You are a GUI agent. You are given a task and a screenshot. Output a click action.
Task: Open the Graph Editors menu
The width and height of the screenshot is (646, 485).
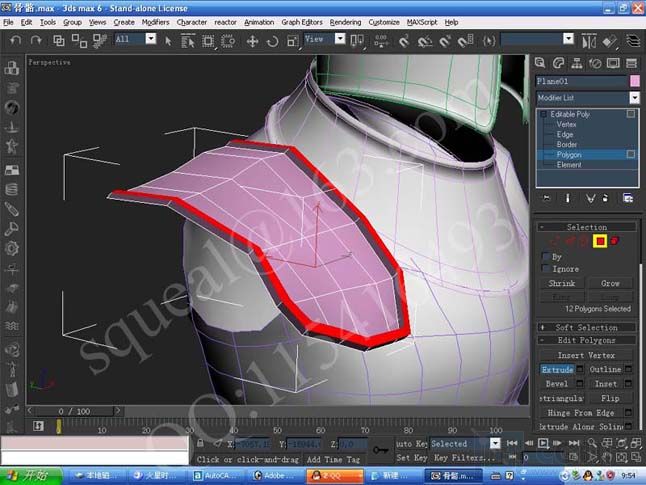pyautogui.click(x=302, y=22)
